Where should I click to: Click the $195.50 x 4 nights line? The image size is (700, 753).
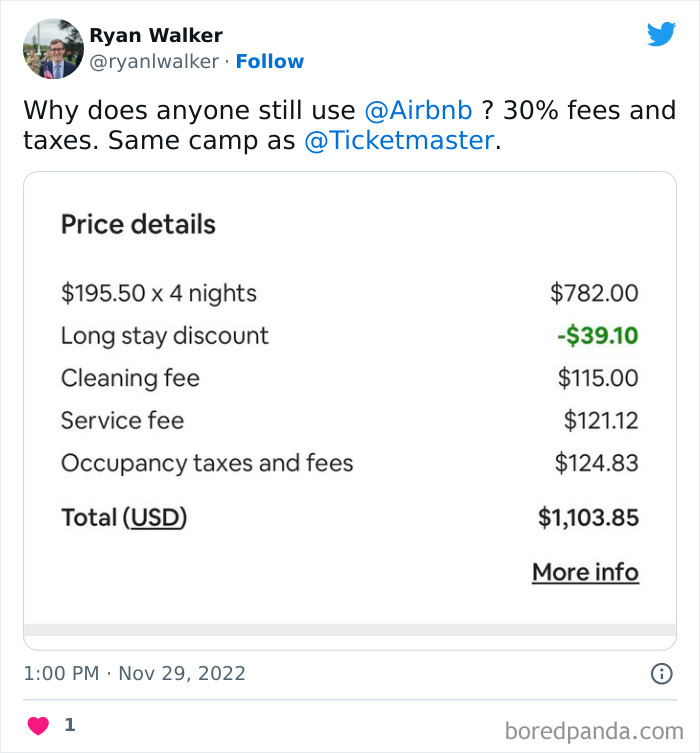tap(159, 293)
